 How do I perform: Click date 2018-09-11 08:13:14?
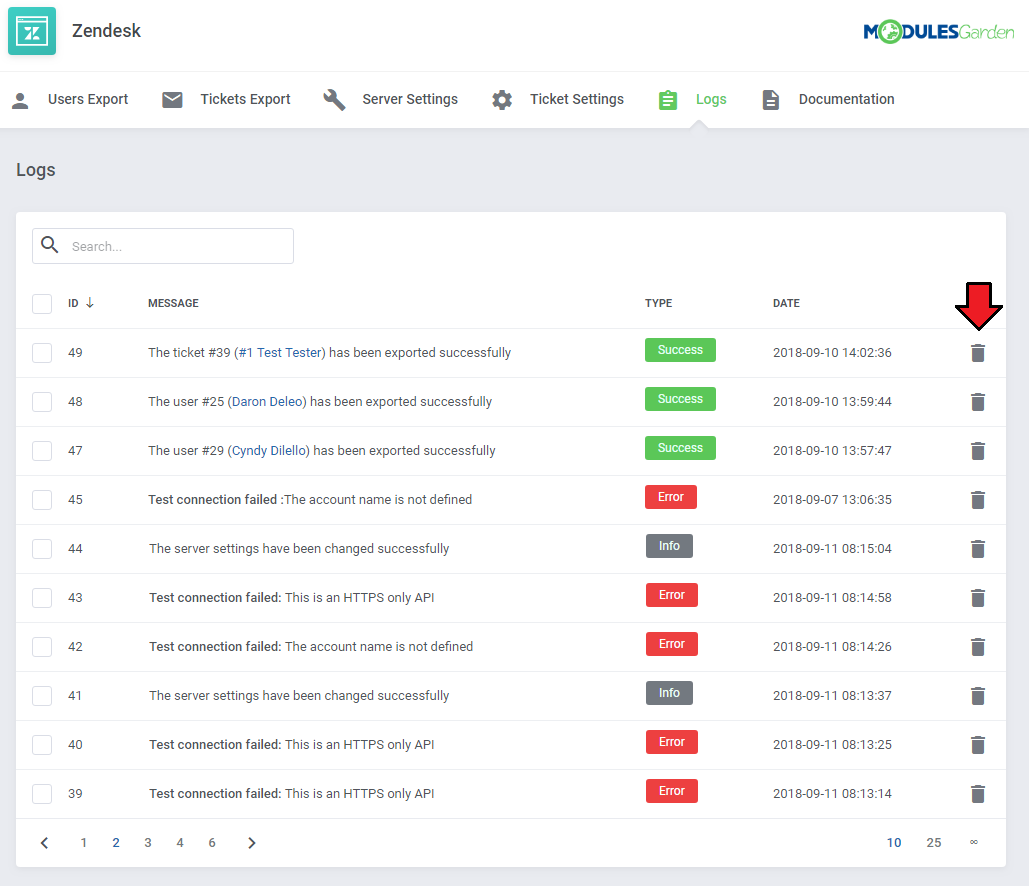(832, 793)
